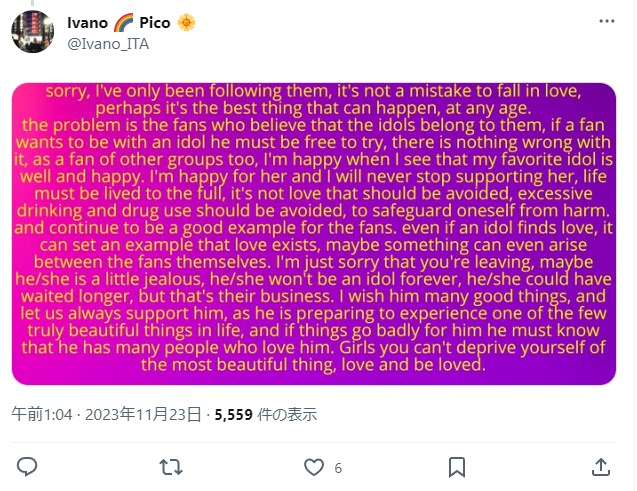
Task: Click the reply speech bubble icon
Action: 28,467
